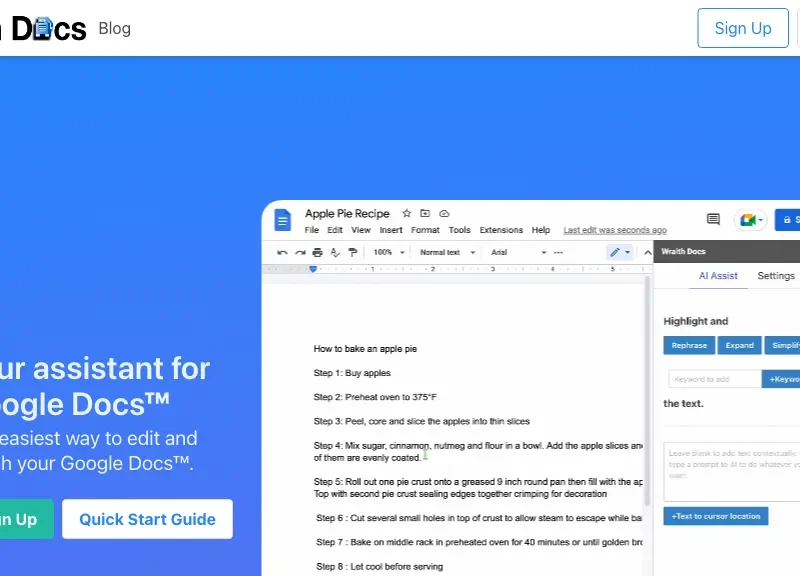Click the 'Step 3: Peel, core and slice' line
The width and height of the screenshot is (800, 576).
tap(421, 421)
